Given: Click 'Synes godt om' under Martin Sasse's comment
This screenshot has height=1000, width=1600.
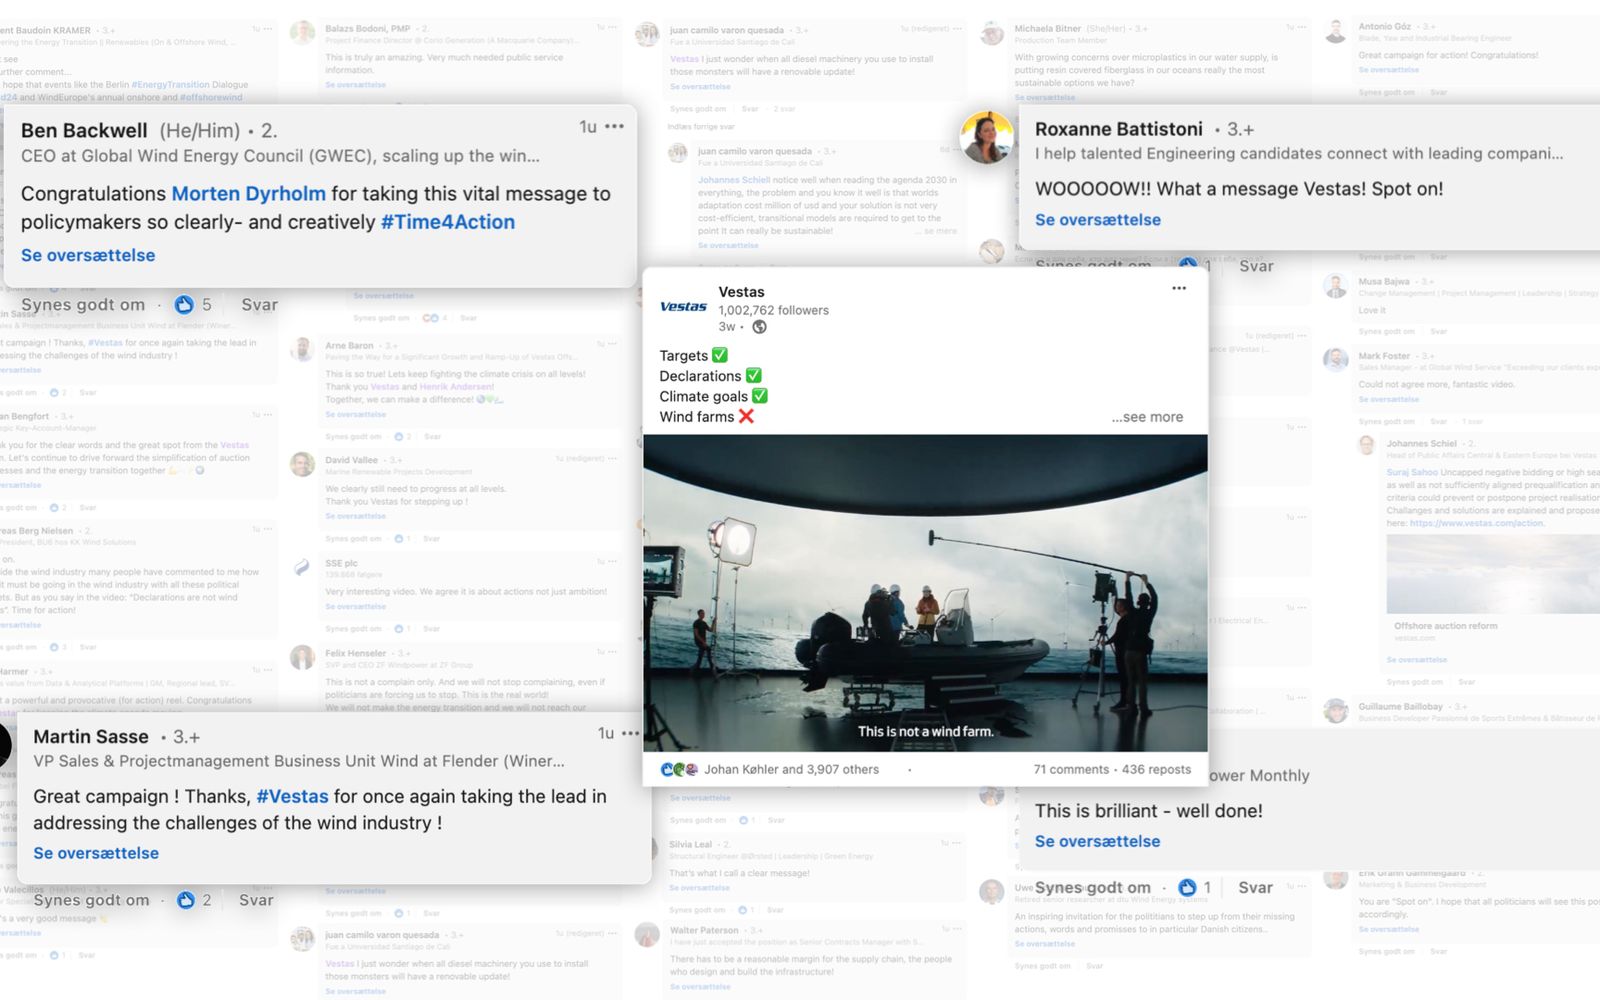Looking at the screenshot, I should [x=91, y=900].
